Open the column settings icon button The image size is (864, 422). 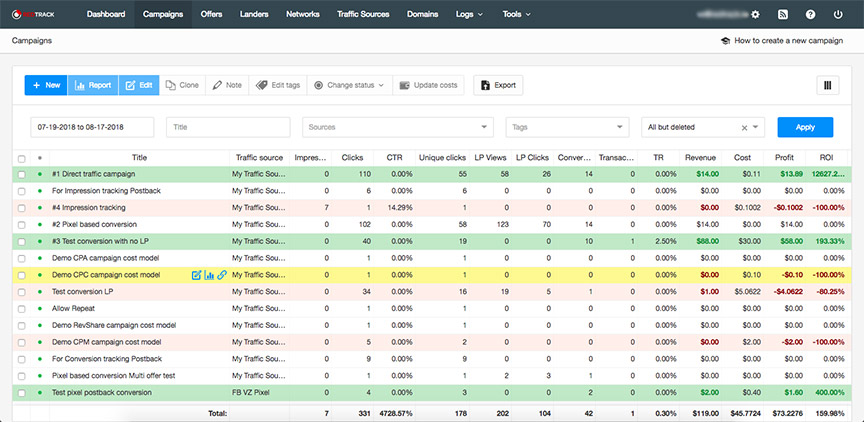pyautogui.click(x=827, y=85)
